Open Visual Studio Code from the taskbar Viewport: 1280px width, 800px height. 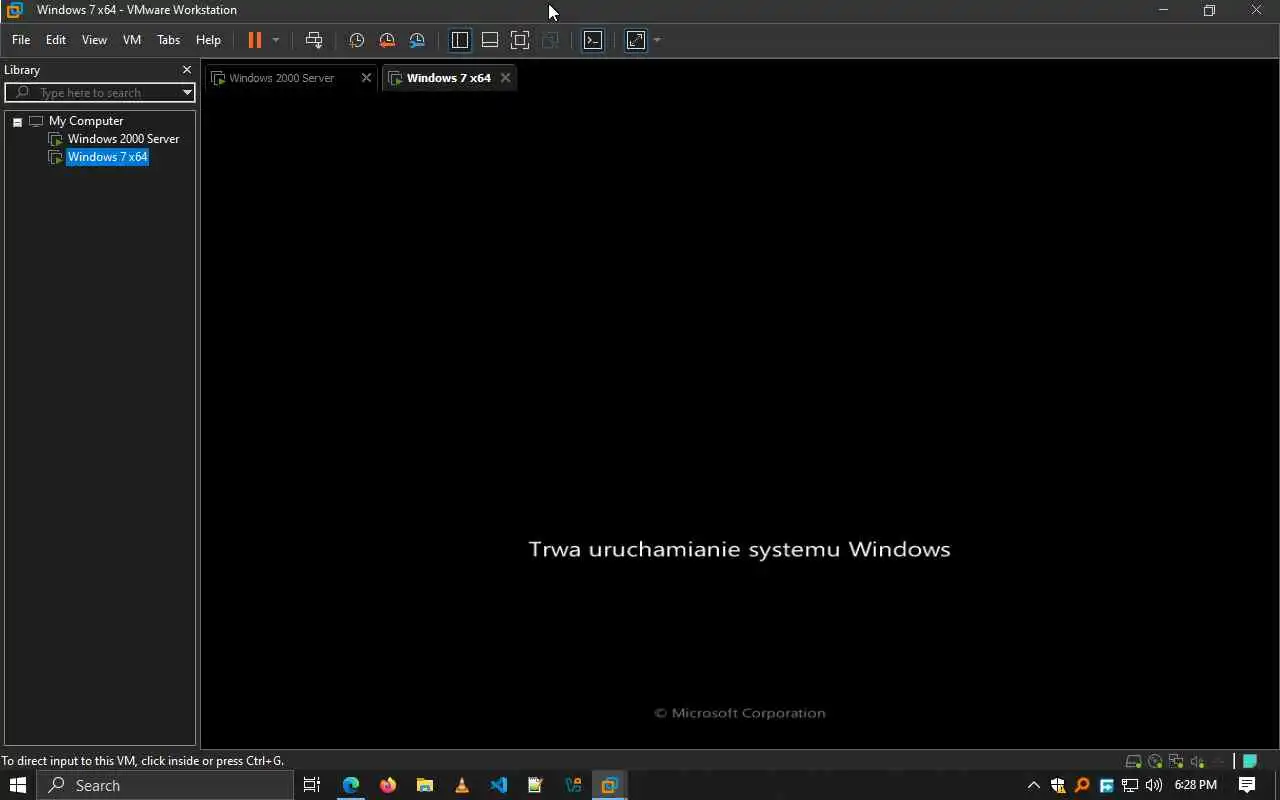[x=499, y=785]
